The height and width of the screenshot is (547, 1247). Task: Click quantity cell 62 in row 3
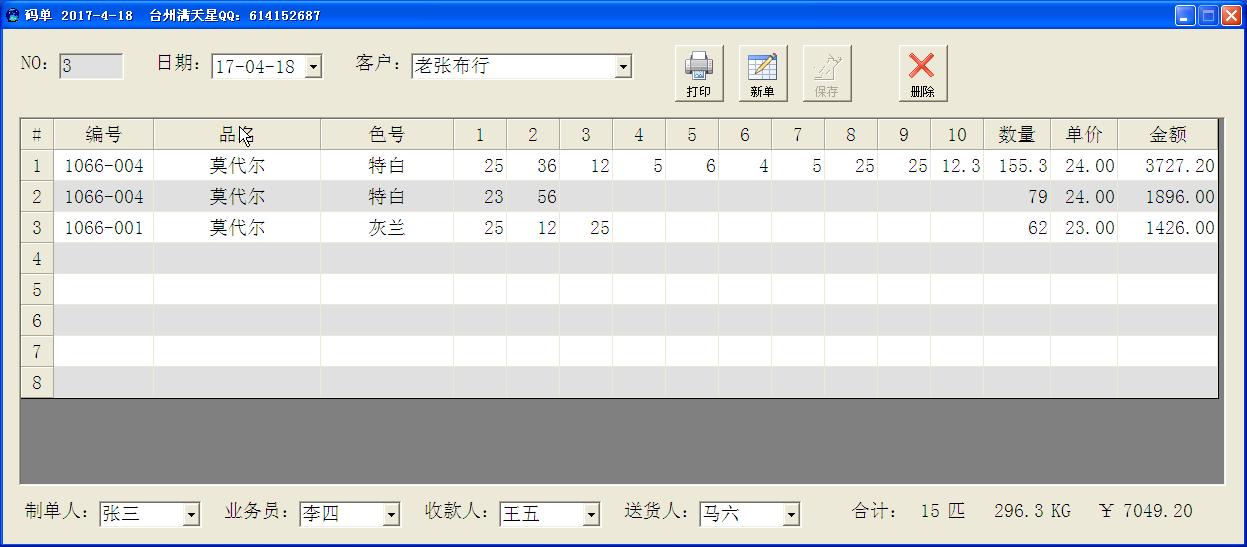click(x=1017, y=228)
